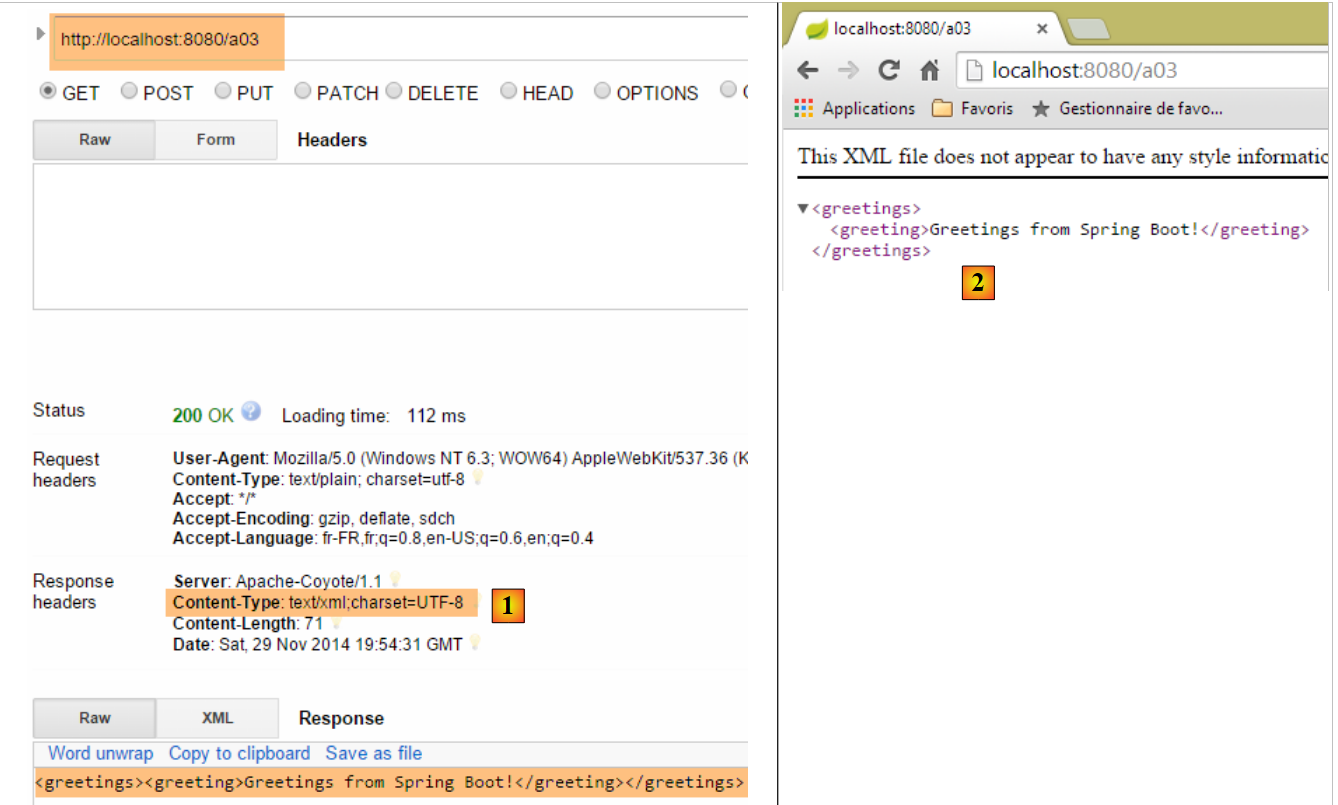The width and height of the screenshot is (1338, 805).
Task: Click the browser forward arrow button
Action: 848,70
